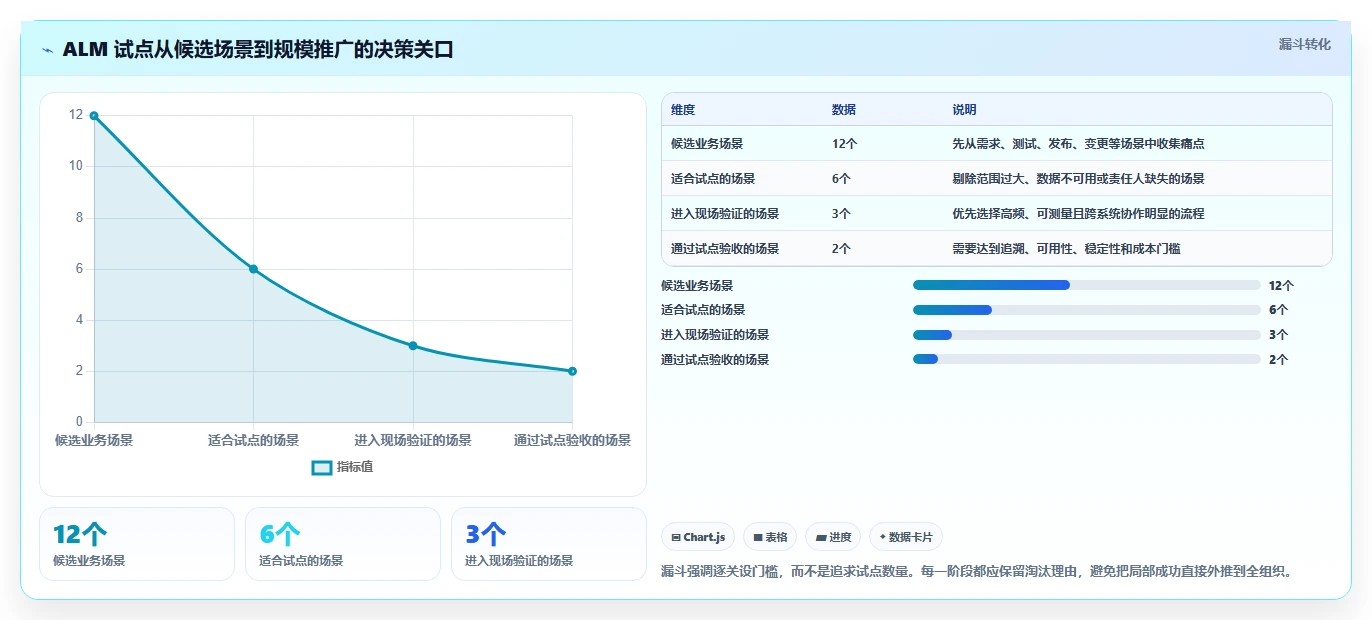Viewport: 1372px width, 620px height.
Task: Toggle the 指标值 legend swatch in the chart
Action: [321, 467]
